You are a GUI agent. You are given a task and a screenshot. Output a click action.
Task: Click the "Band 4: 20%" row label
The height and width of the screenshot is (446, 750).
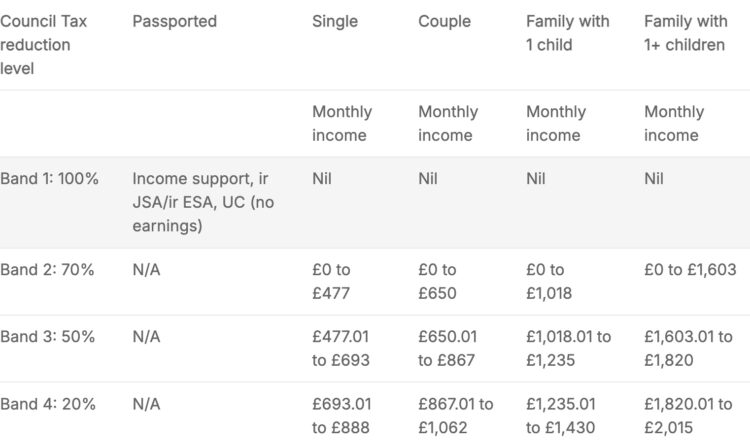(47, 404)
